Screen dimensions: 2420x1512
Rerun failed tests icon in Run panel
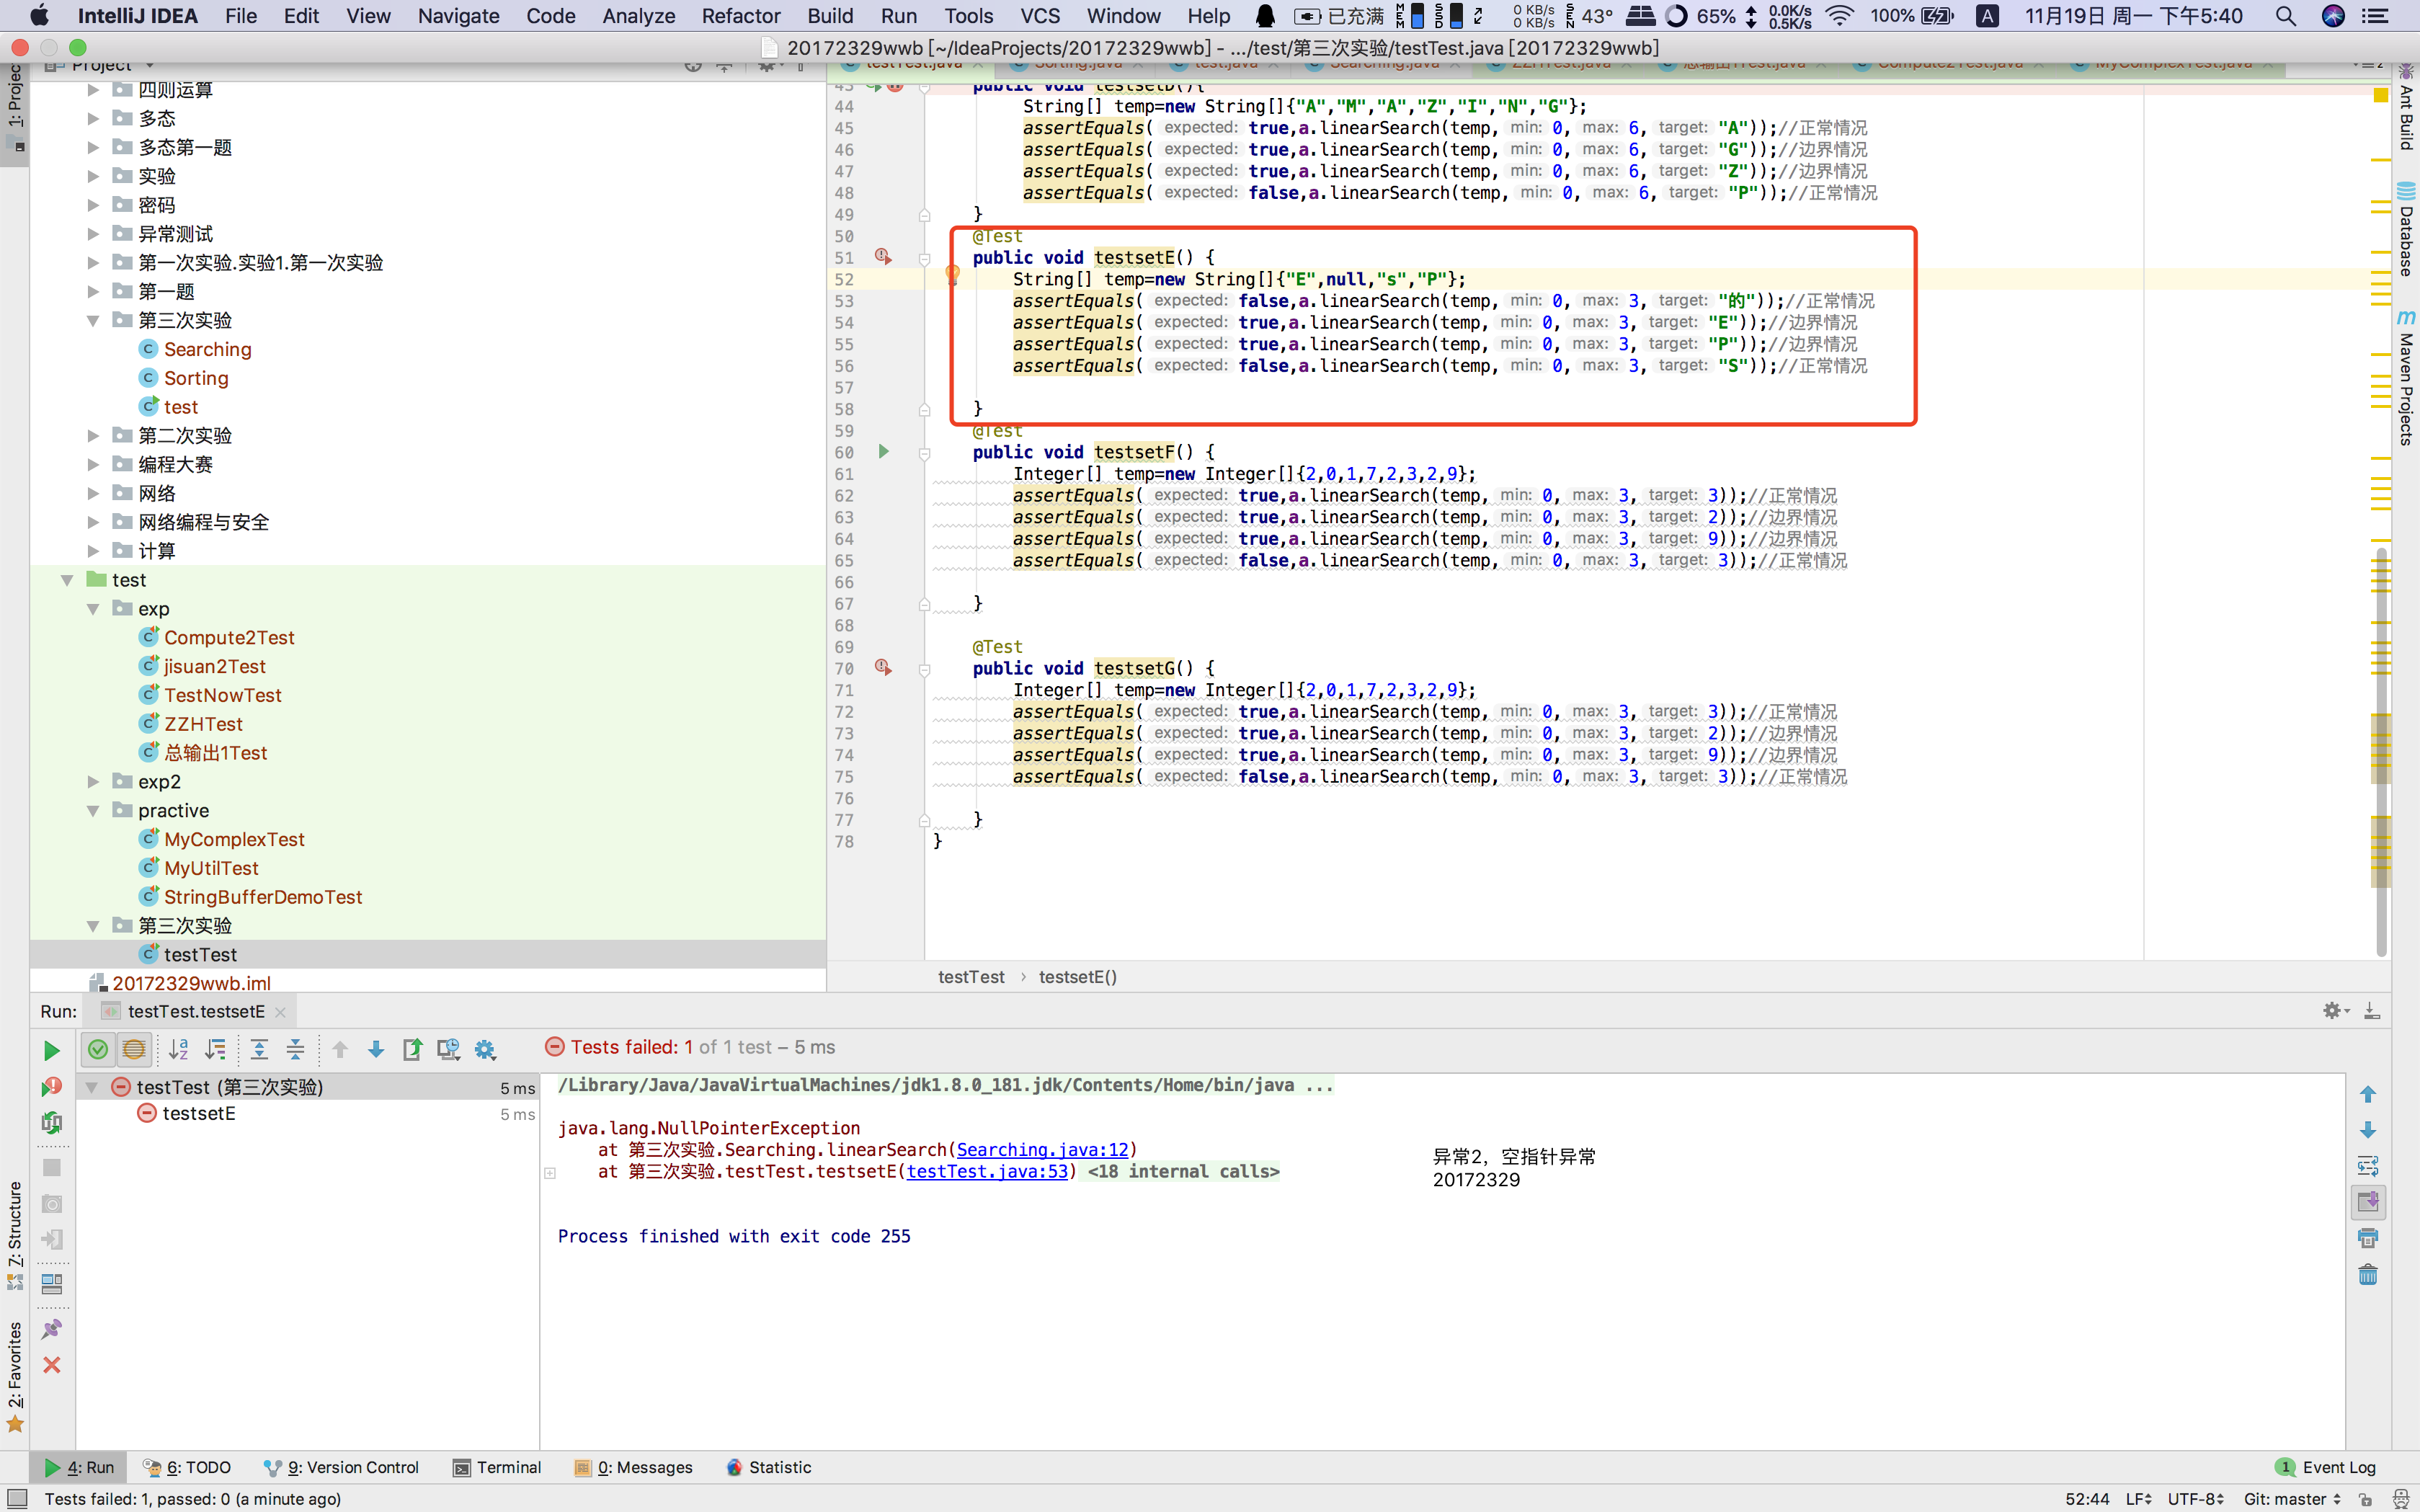51,1087
